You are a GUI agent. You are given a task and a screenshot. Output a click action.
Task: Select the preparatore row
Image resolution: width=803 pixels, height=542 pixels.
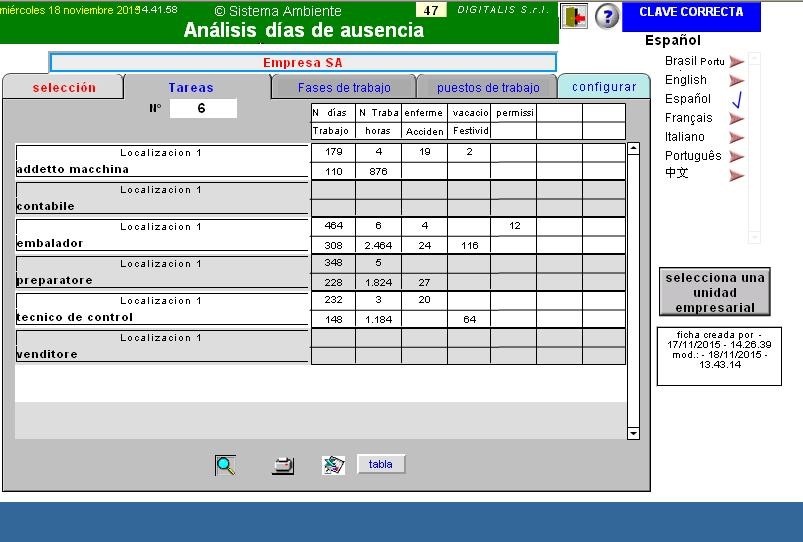tap(162, 272)
